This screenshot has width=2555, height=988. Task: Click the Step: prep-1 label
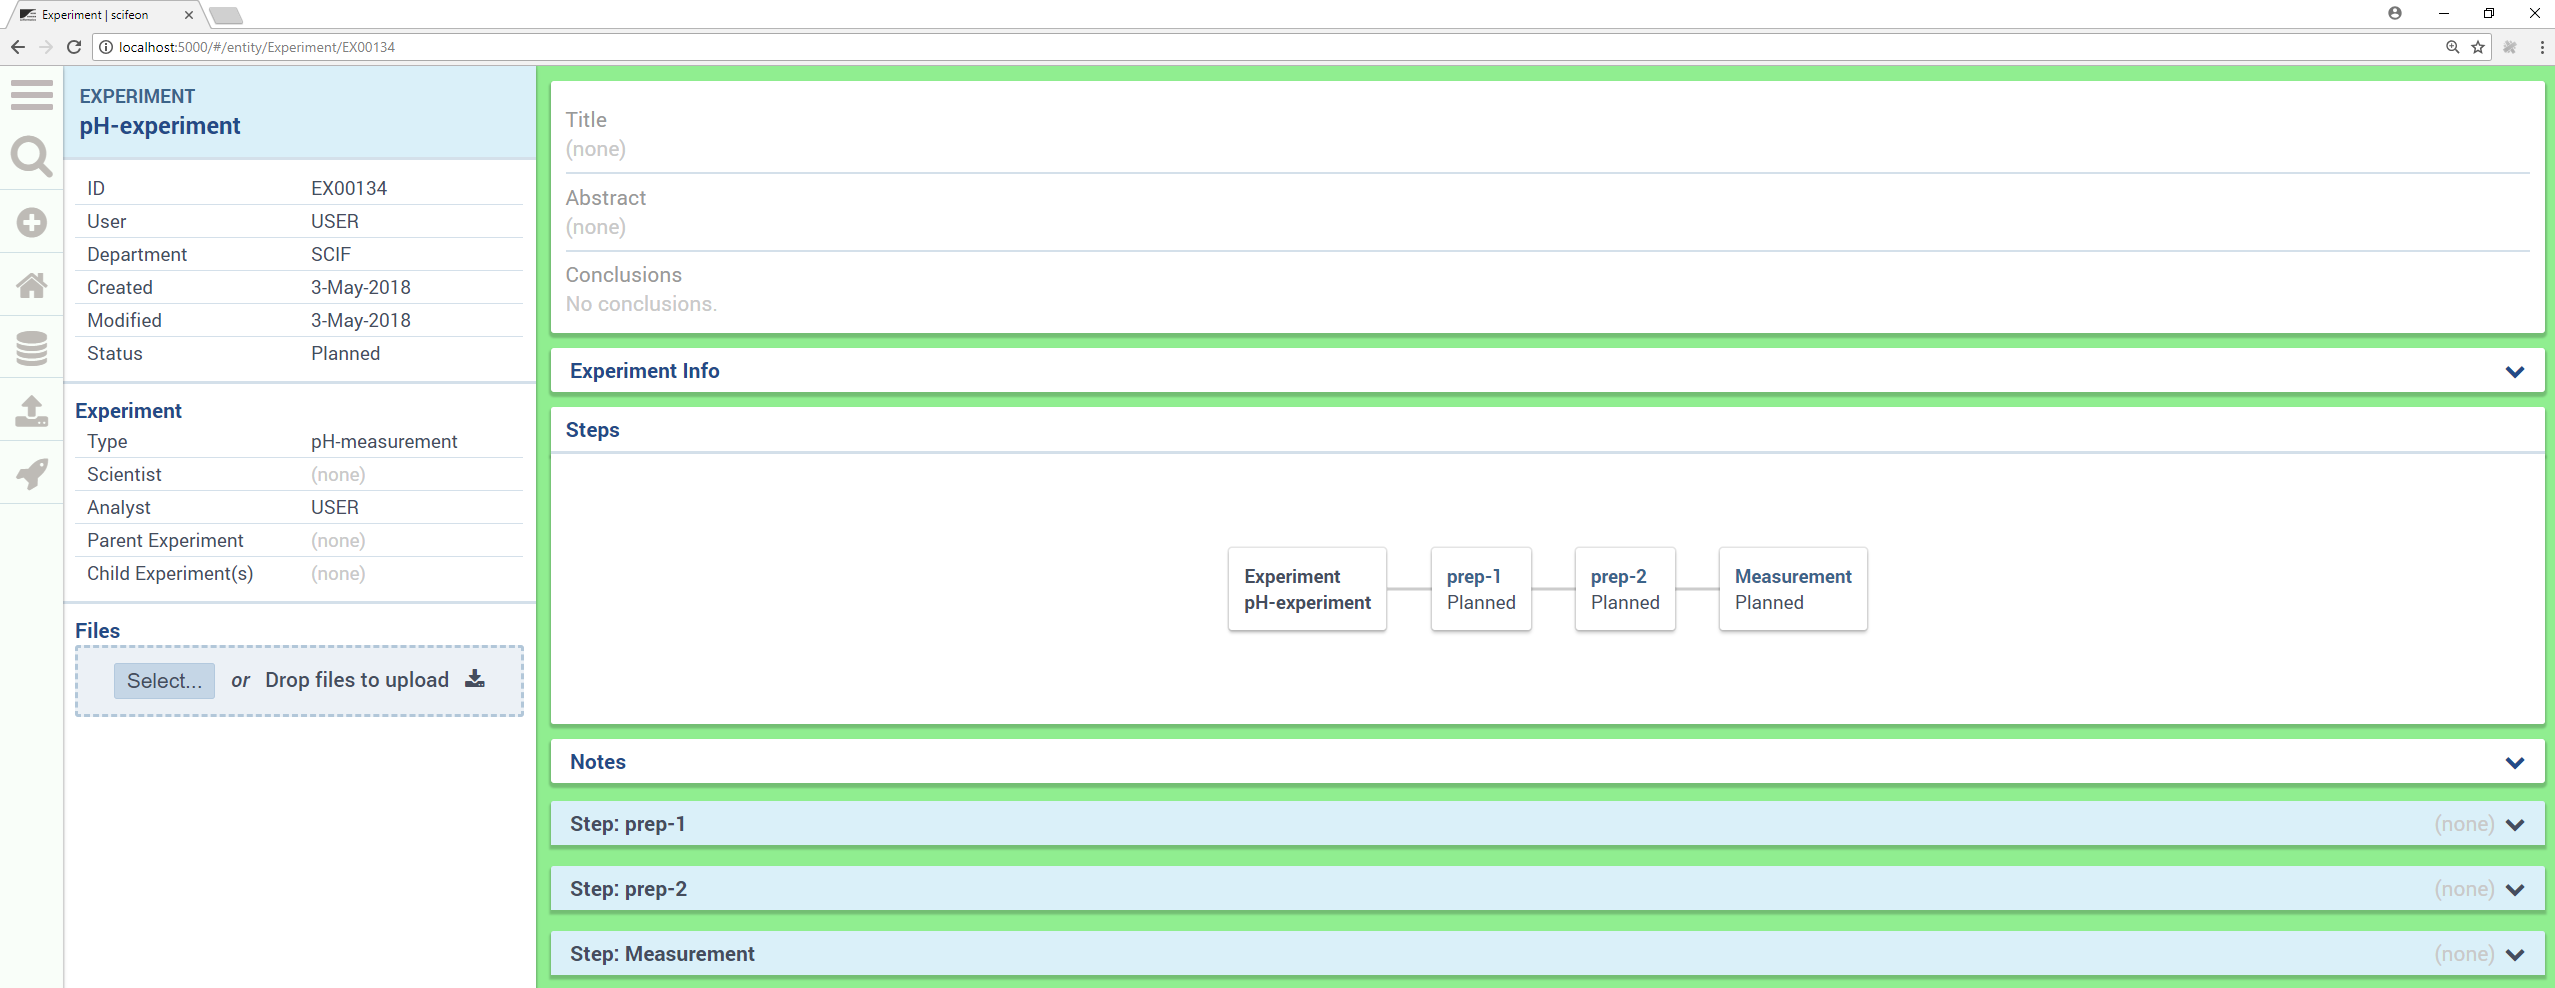coord(627,824)
